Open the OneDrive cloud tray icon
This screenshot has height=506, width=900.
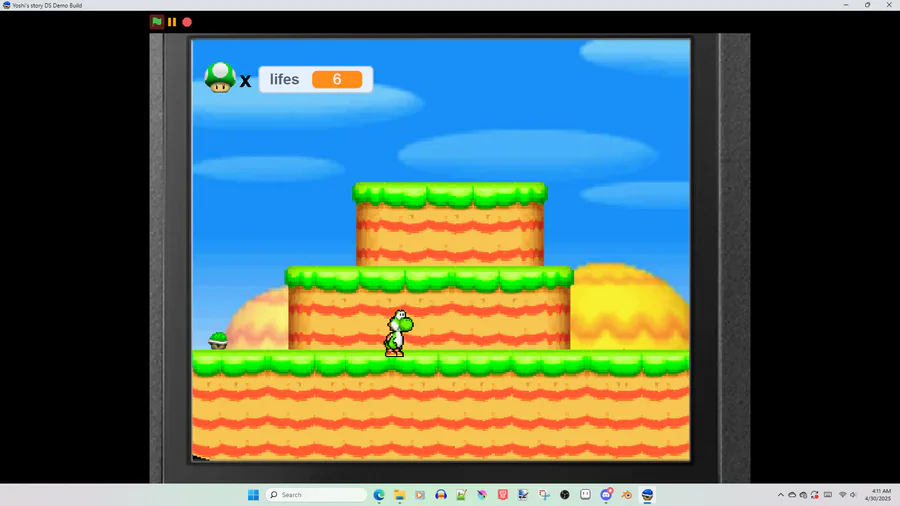point(792,495)
